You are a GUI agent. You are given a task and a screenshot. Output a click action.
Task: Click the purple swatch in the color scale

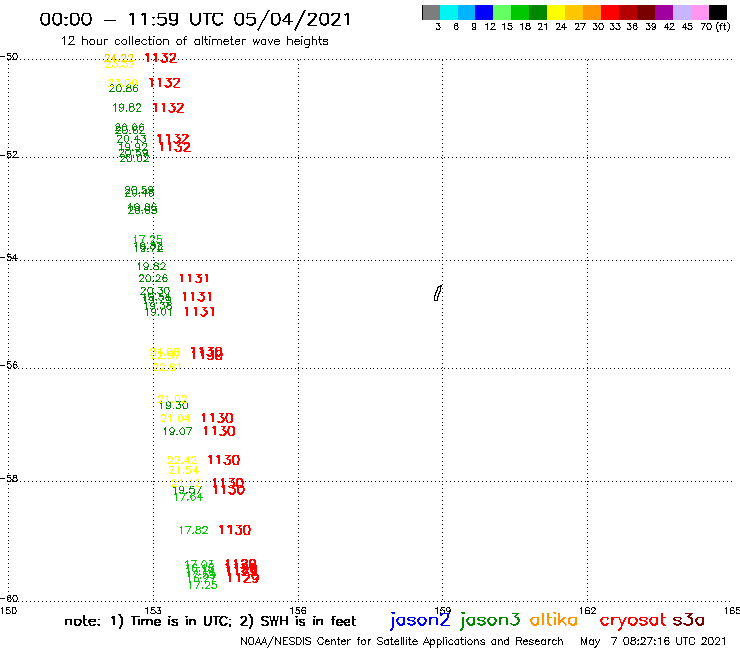(x=664, y=12)
